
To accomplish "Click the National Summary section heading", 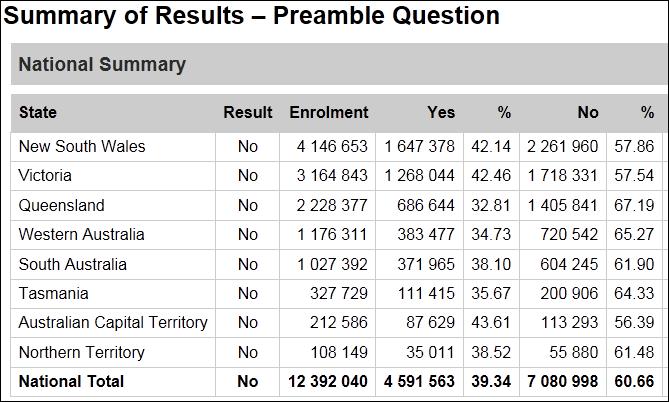I will pos(102,65).
